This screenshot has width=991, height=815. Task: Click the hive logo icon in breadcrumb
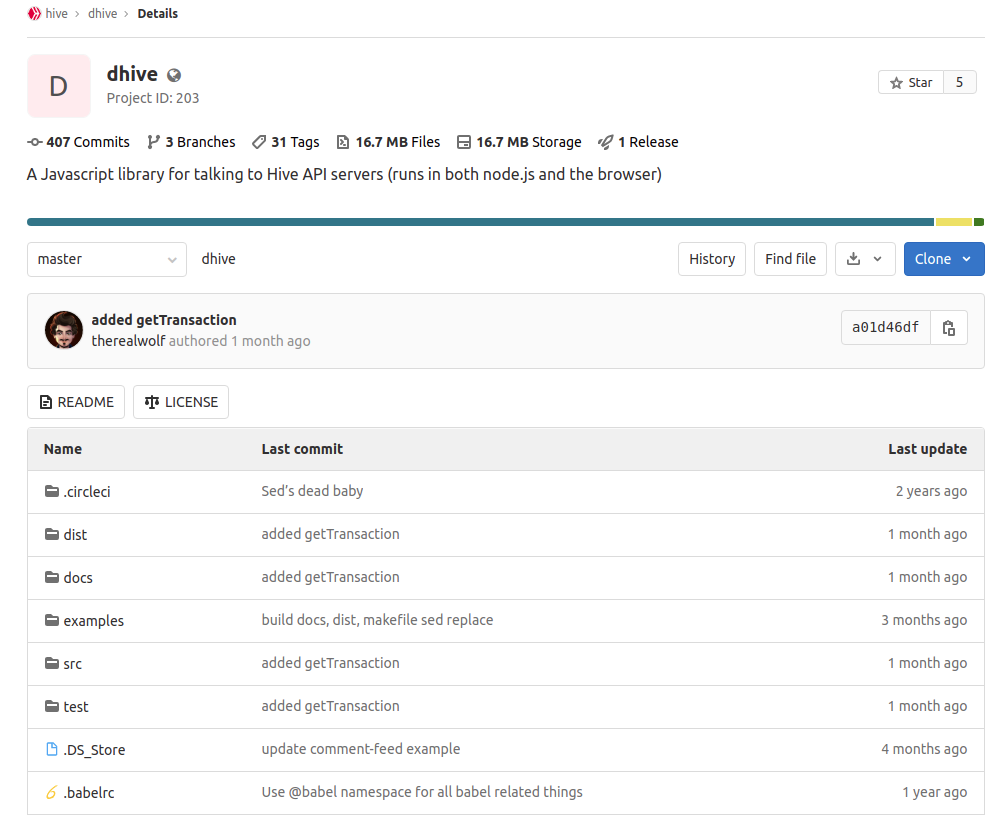[x=34, y=13]
